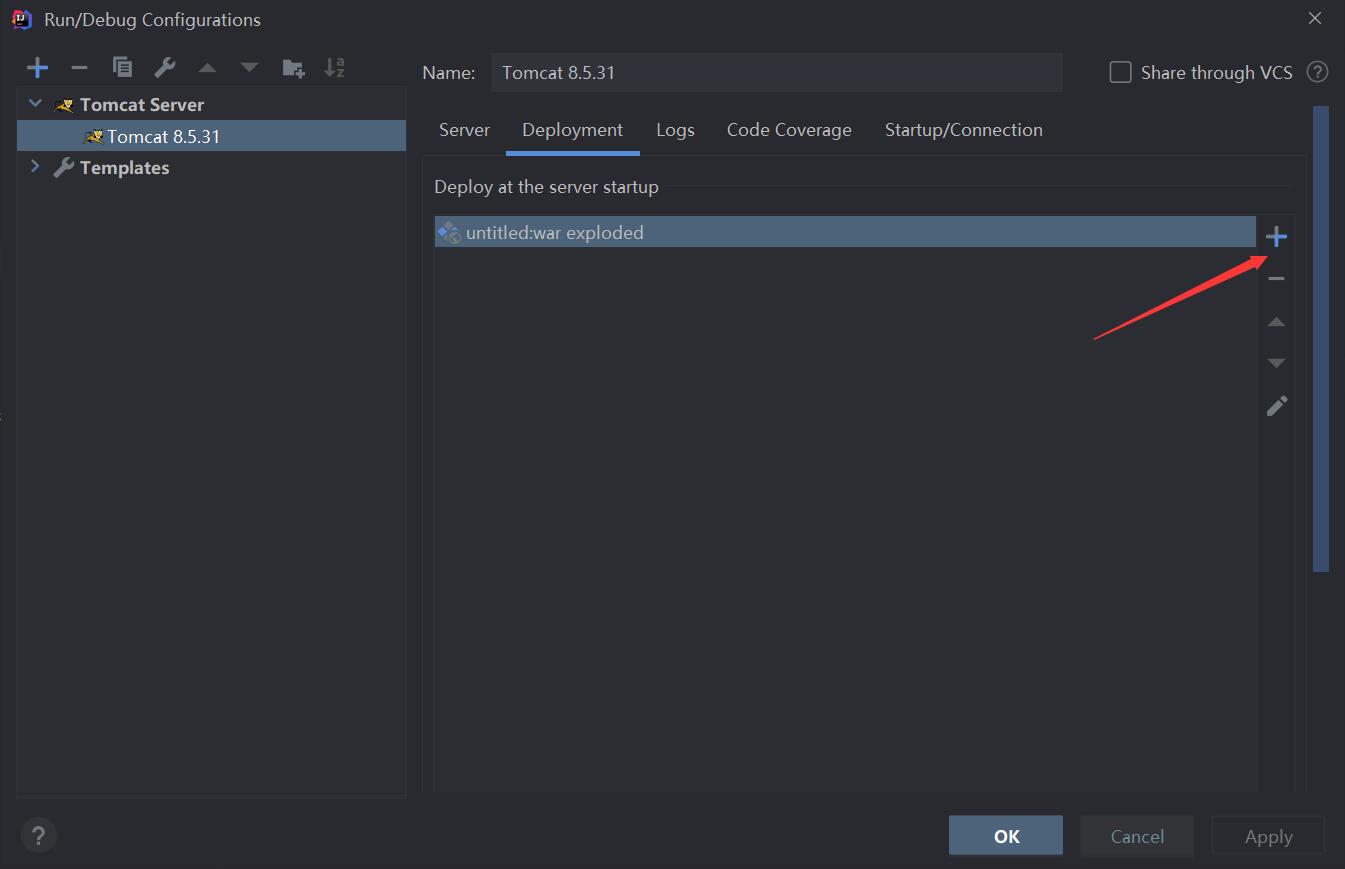Remove the selected configuration with minus icon

[x=80, y=68]
